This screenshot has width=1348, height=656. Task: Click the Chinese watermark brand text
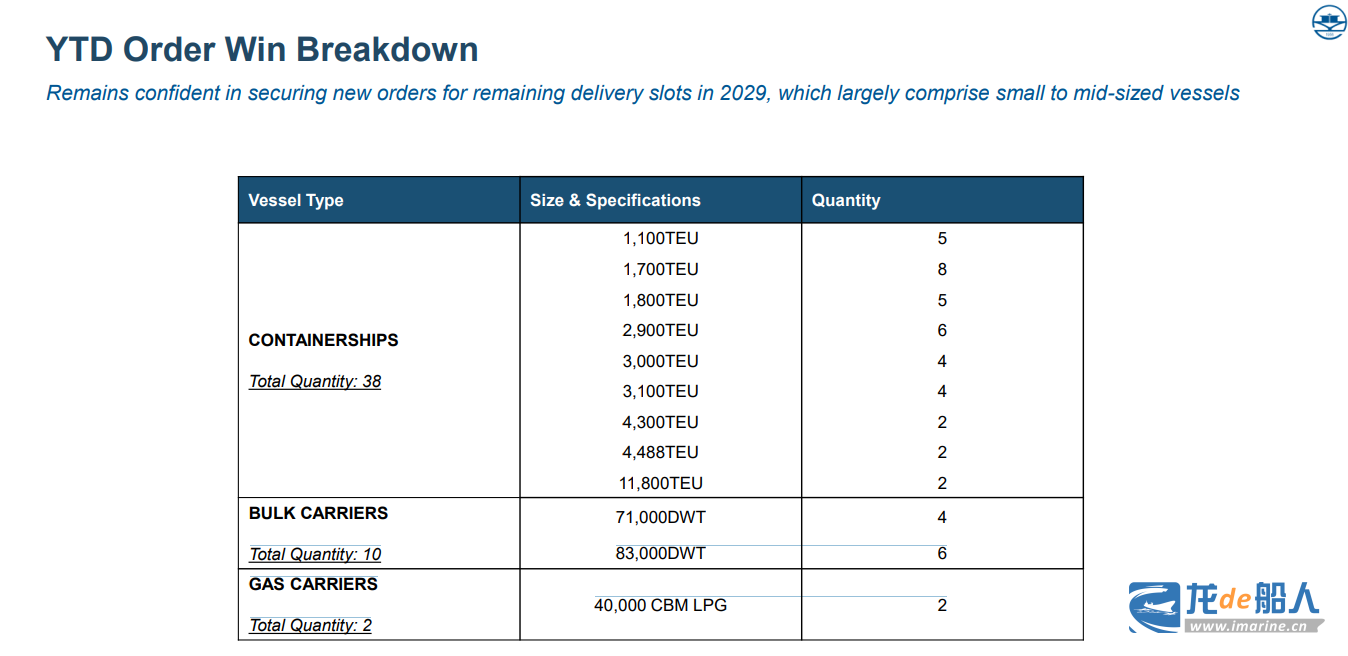point(1252,599)
